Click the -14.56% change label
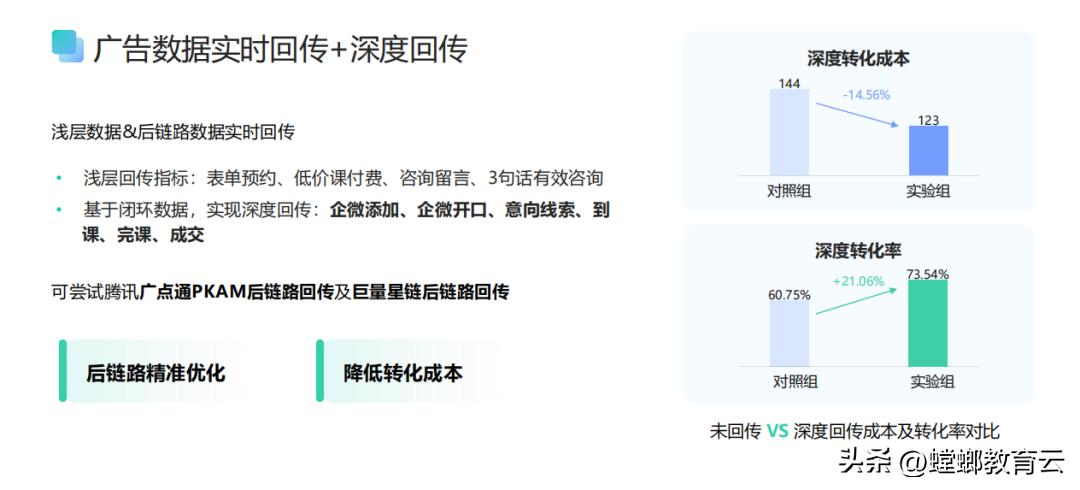This screenshot has width=1080, height=490. (865, 95)
